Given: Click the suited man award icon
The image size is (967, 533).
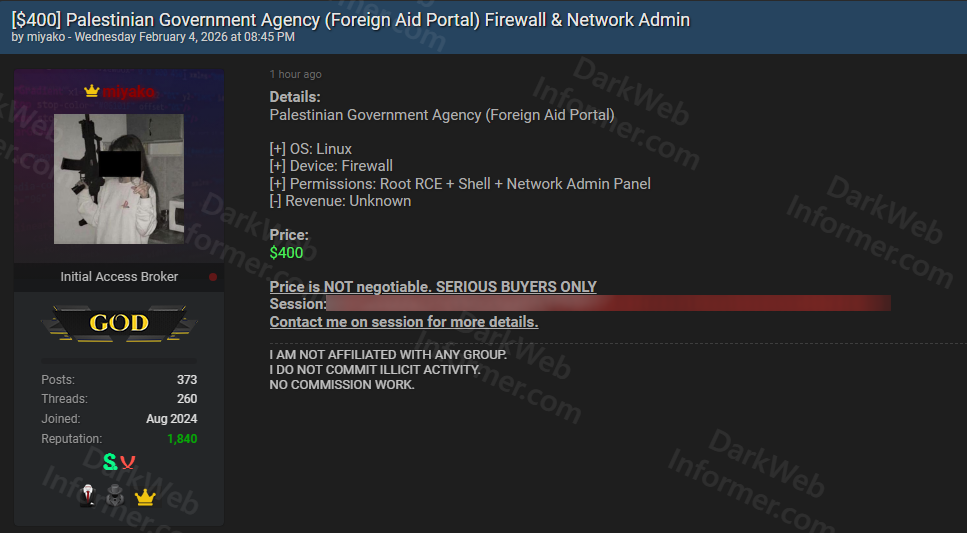Looking at the screenshot, I should coord(87,497).
